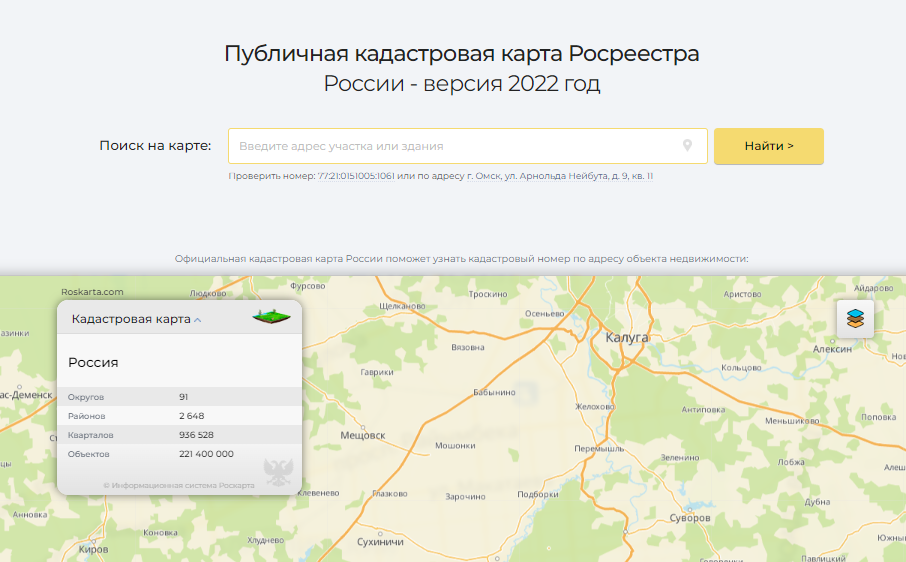Image resolution: width=906 pixels, height=562 pixels.
Task: Click Осеньево label on map
Action: click(545, 314)
